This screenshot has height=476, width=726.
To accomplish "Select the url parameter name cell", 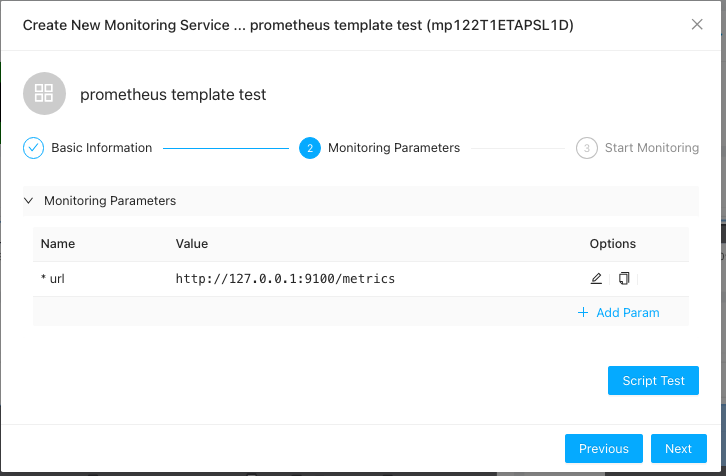I will (x=53, y=279).
